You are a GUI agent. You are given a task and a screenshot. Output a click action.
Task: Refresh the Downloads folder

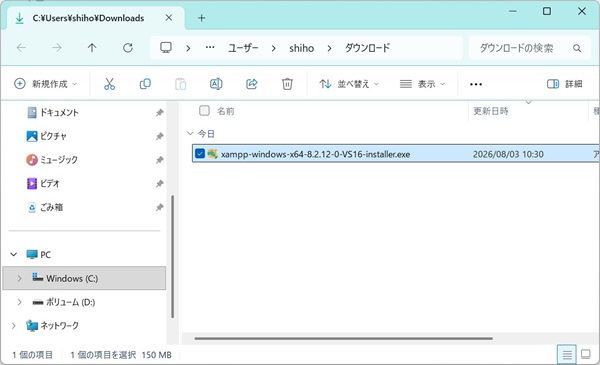coord(128,48)
